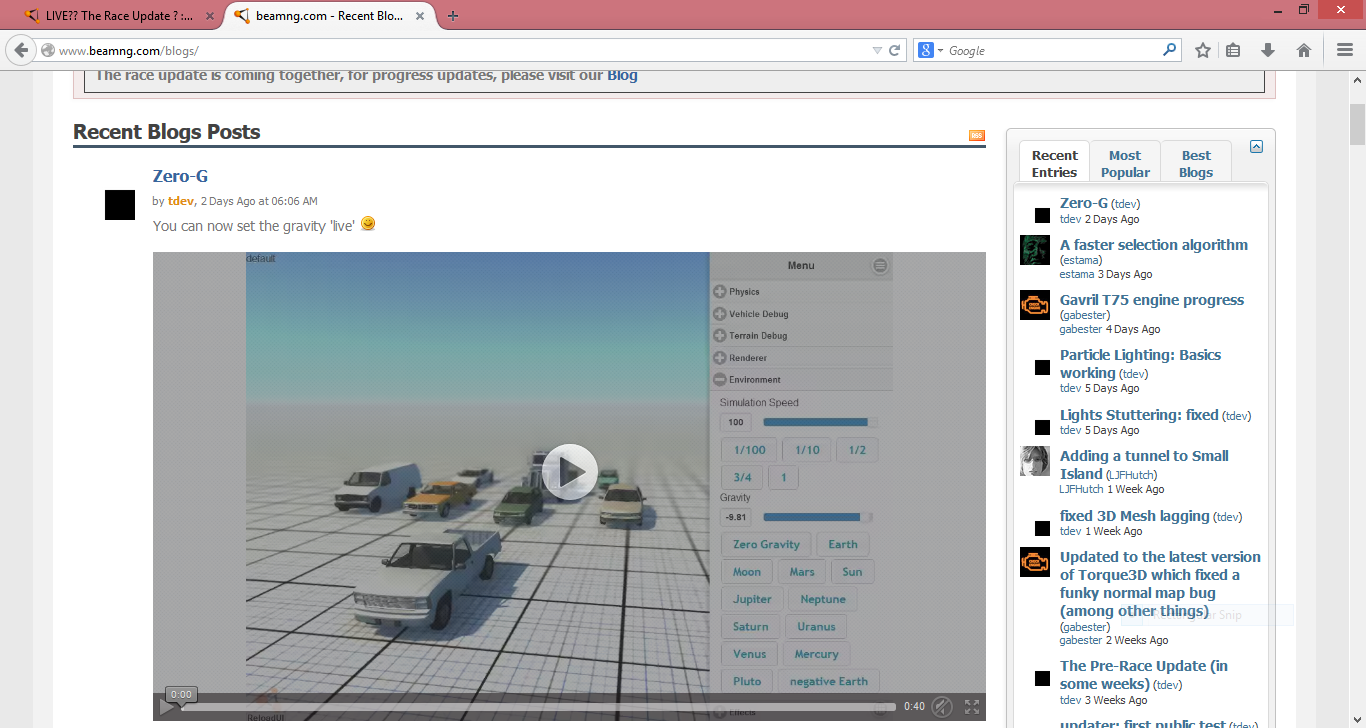Go back using the browser back arrow
This screenshot has width=1366, height=728.
coord(21,50)
